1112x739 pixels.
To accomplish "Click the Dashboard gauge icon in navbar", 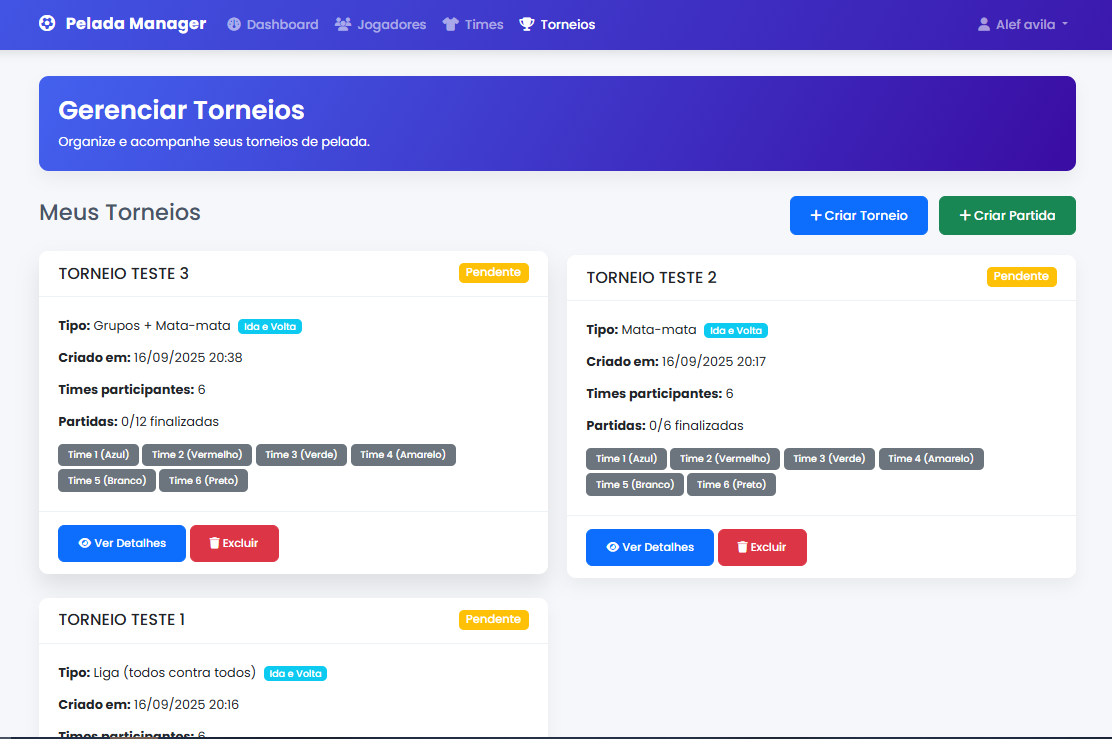I will pos(234,25).
